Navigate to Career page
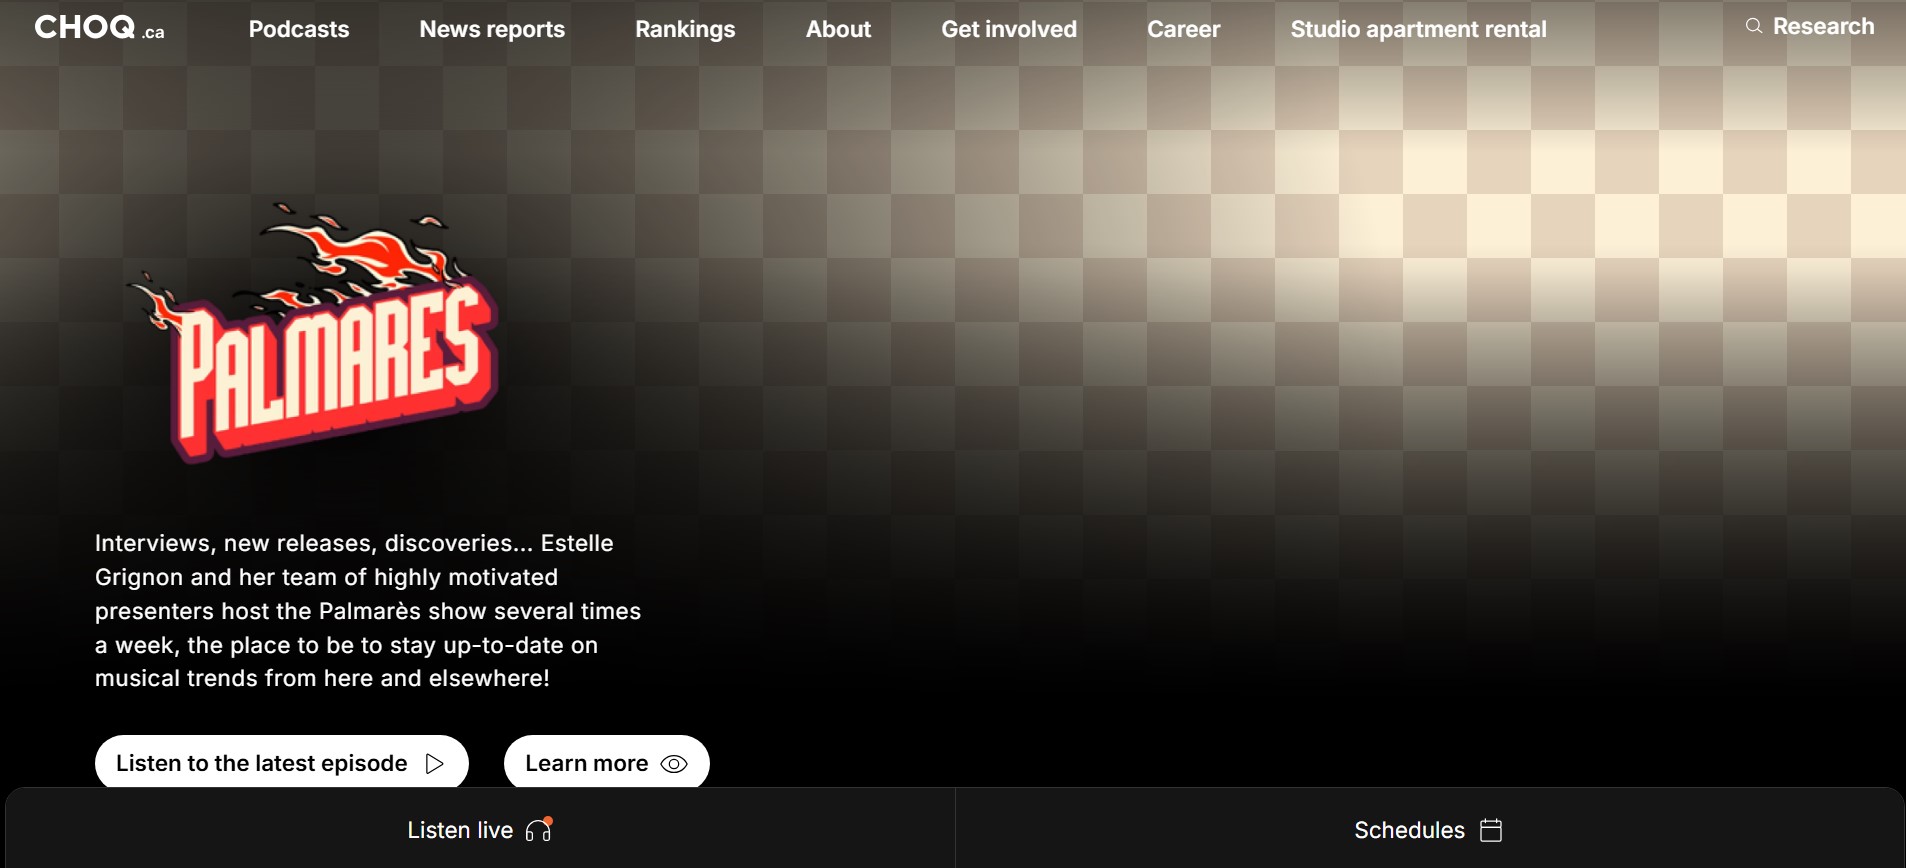Viewport: 1906px width, 868px height. pyautogui.click(x=1184, y=29)
